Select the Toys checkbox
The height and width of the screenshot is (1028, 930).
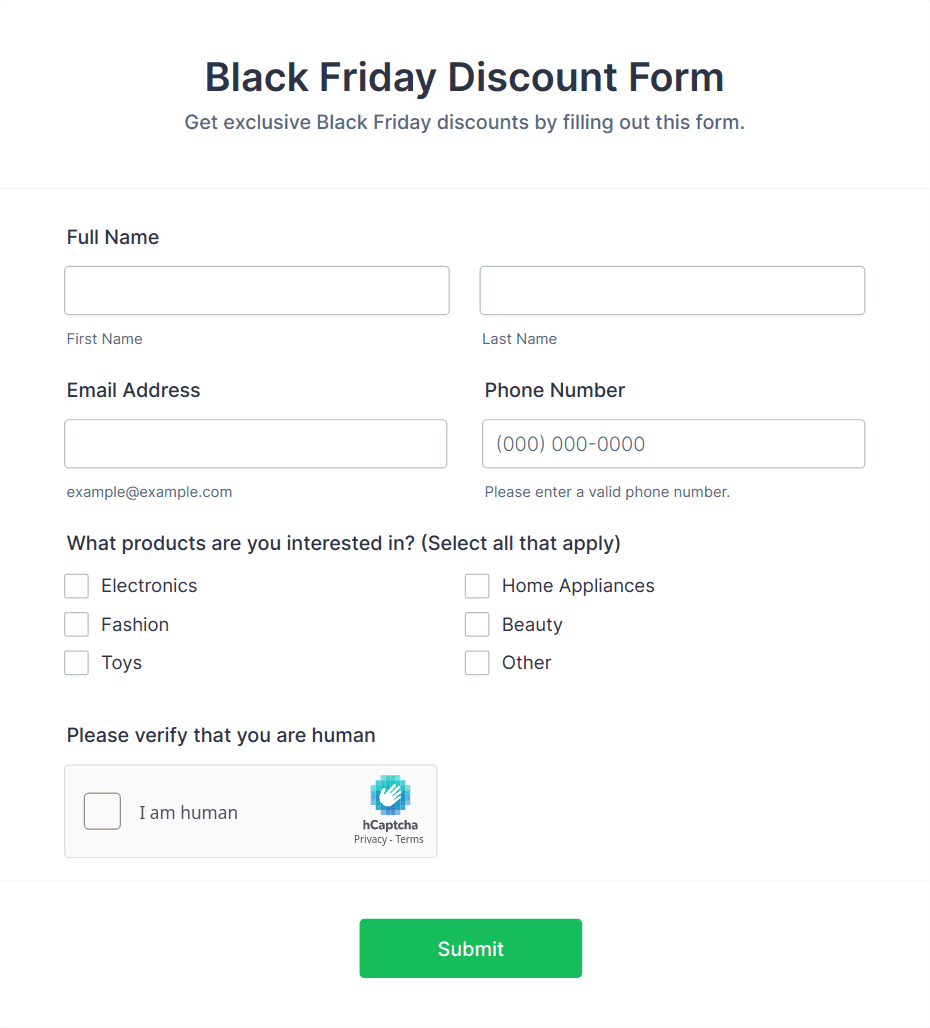click(77, 663)
